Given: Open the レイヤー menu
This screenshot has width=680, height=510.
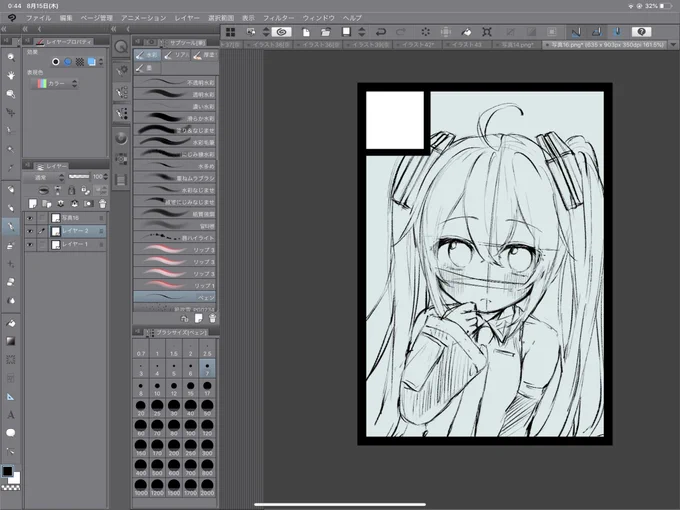Looking at the screenshot, I should click(x=187, y=18).
